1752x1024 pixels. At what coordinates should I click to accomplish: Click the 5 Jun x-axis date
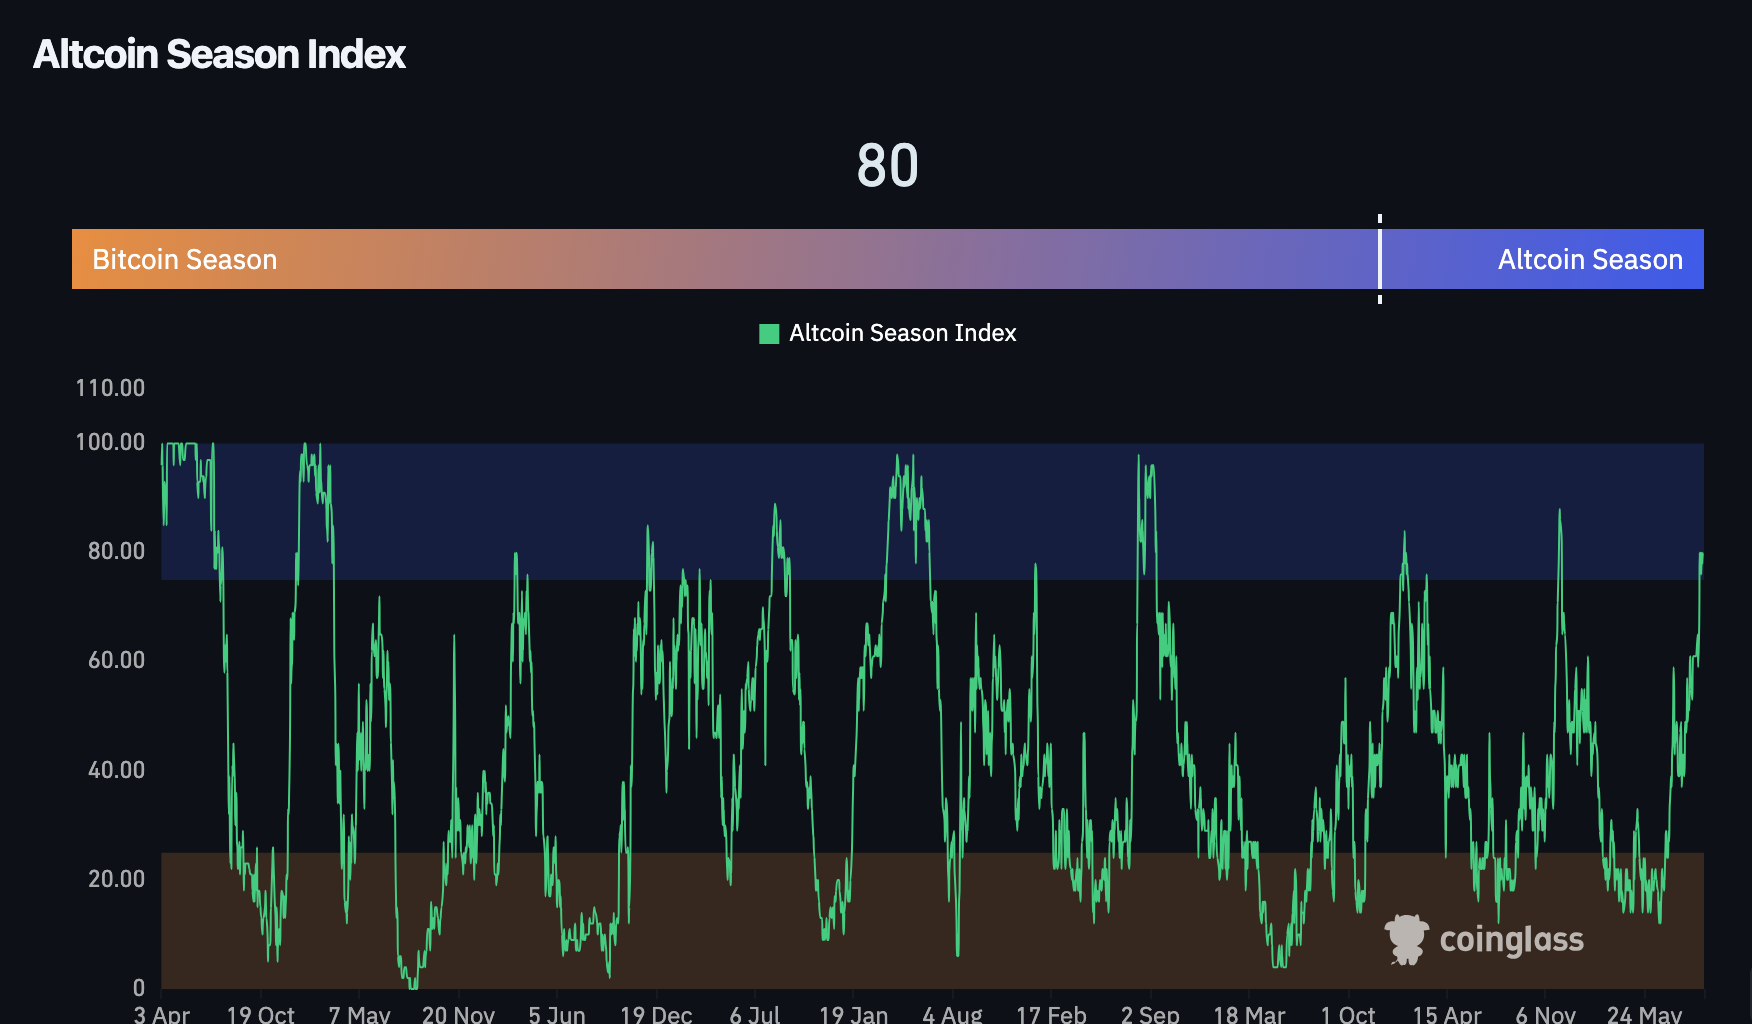557,1014
